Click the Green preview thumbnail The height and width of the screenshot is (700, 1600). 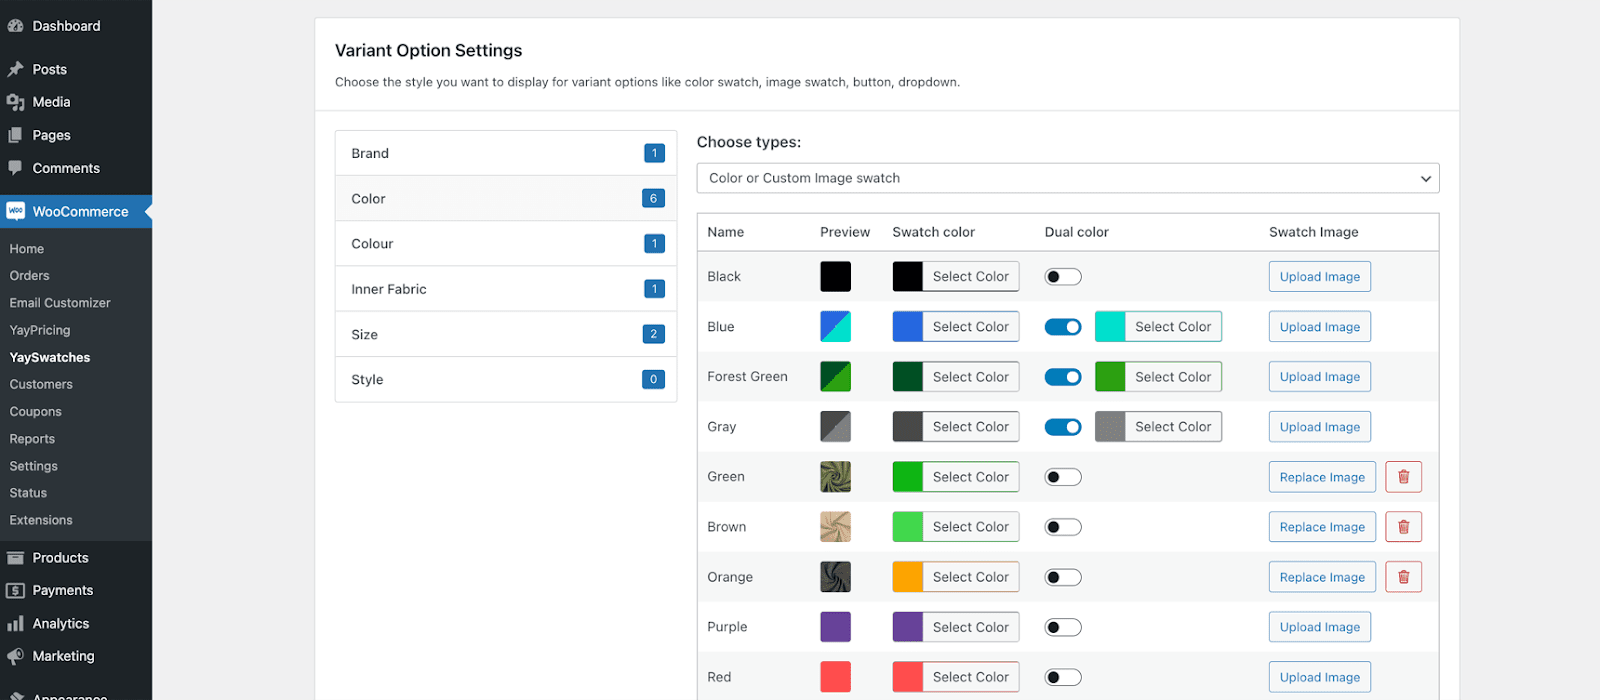(835, 477)
